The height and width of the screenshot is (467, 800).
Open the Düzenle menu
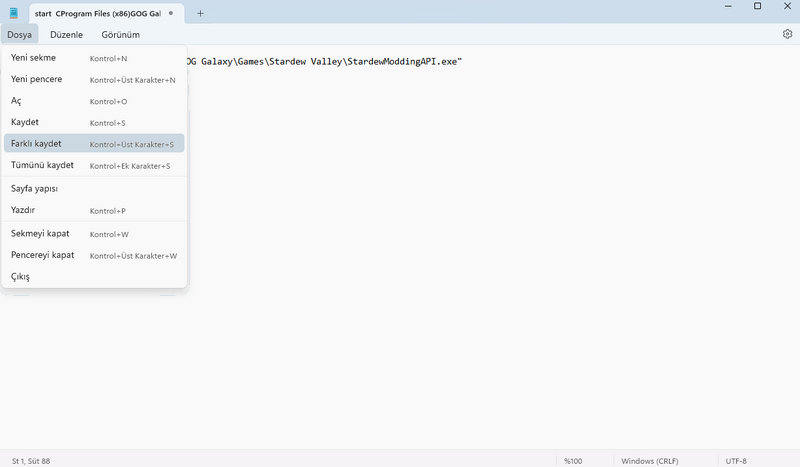66,35
